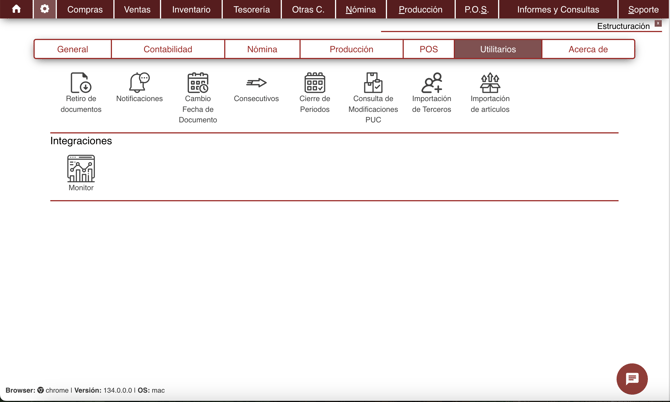670x402 pixels.
Task: Open the Consecutivos arrow icon
Action: tap(256, 82)
